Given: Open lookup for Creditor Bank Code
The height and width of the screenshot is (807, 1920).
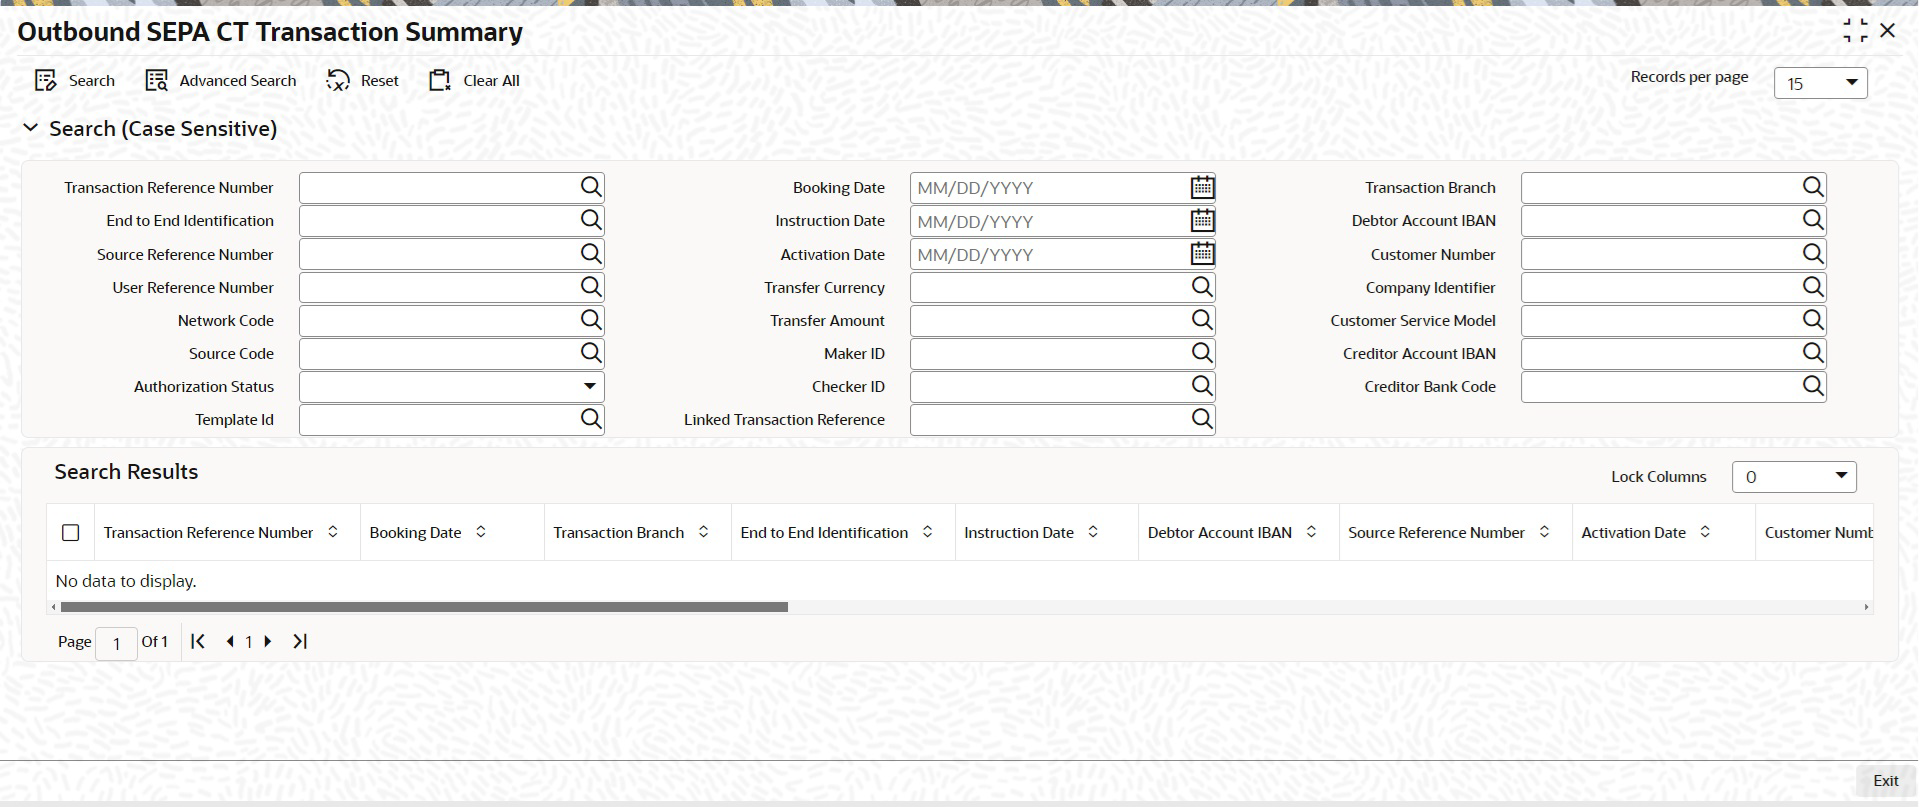Looking at the screenshot, I should (1813, 386).
